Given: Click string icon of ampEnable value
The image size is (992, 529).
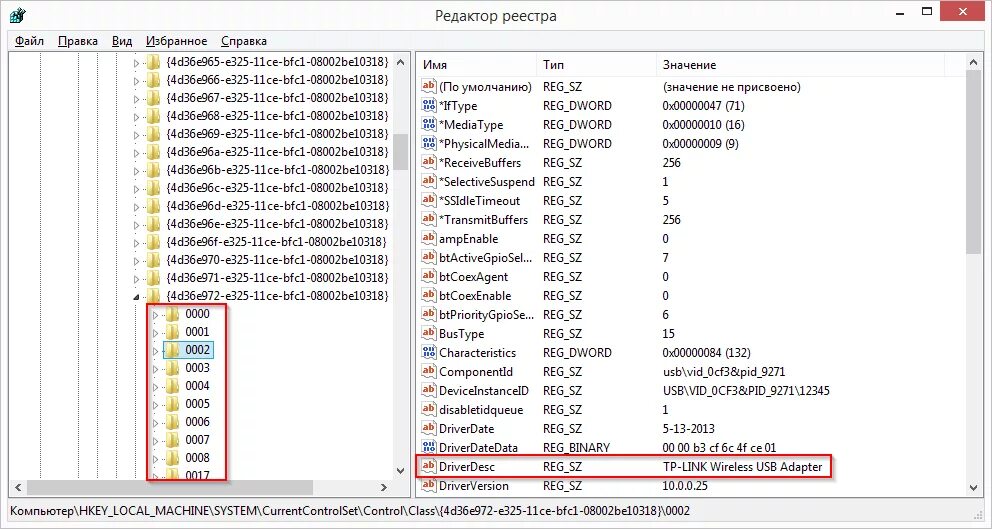Looking at the screenshot, I should point(429,239).
